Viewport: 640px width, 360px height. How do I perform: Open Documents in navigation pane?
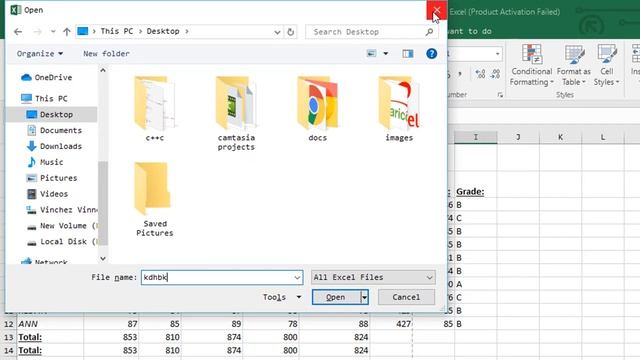pos(54,130)
